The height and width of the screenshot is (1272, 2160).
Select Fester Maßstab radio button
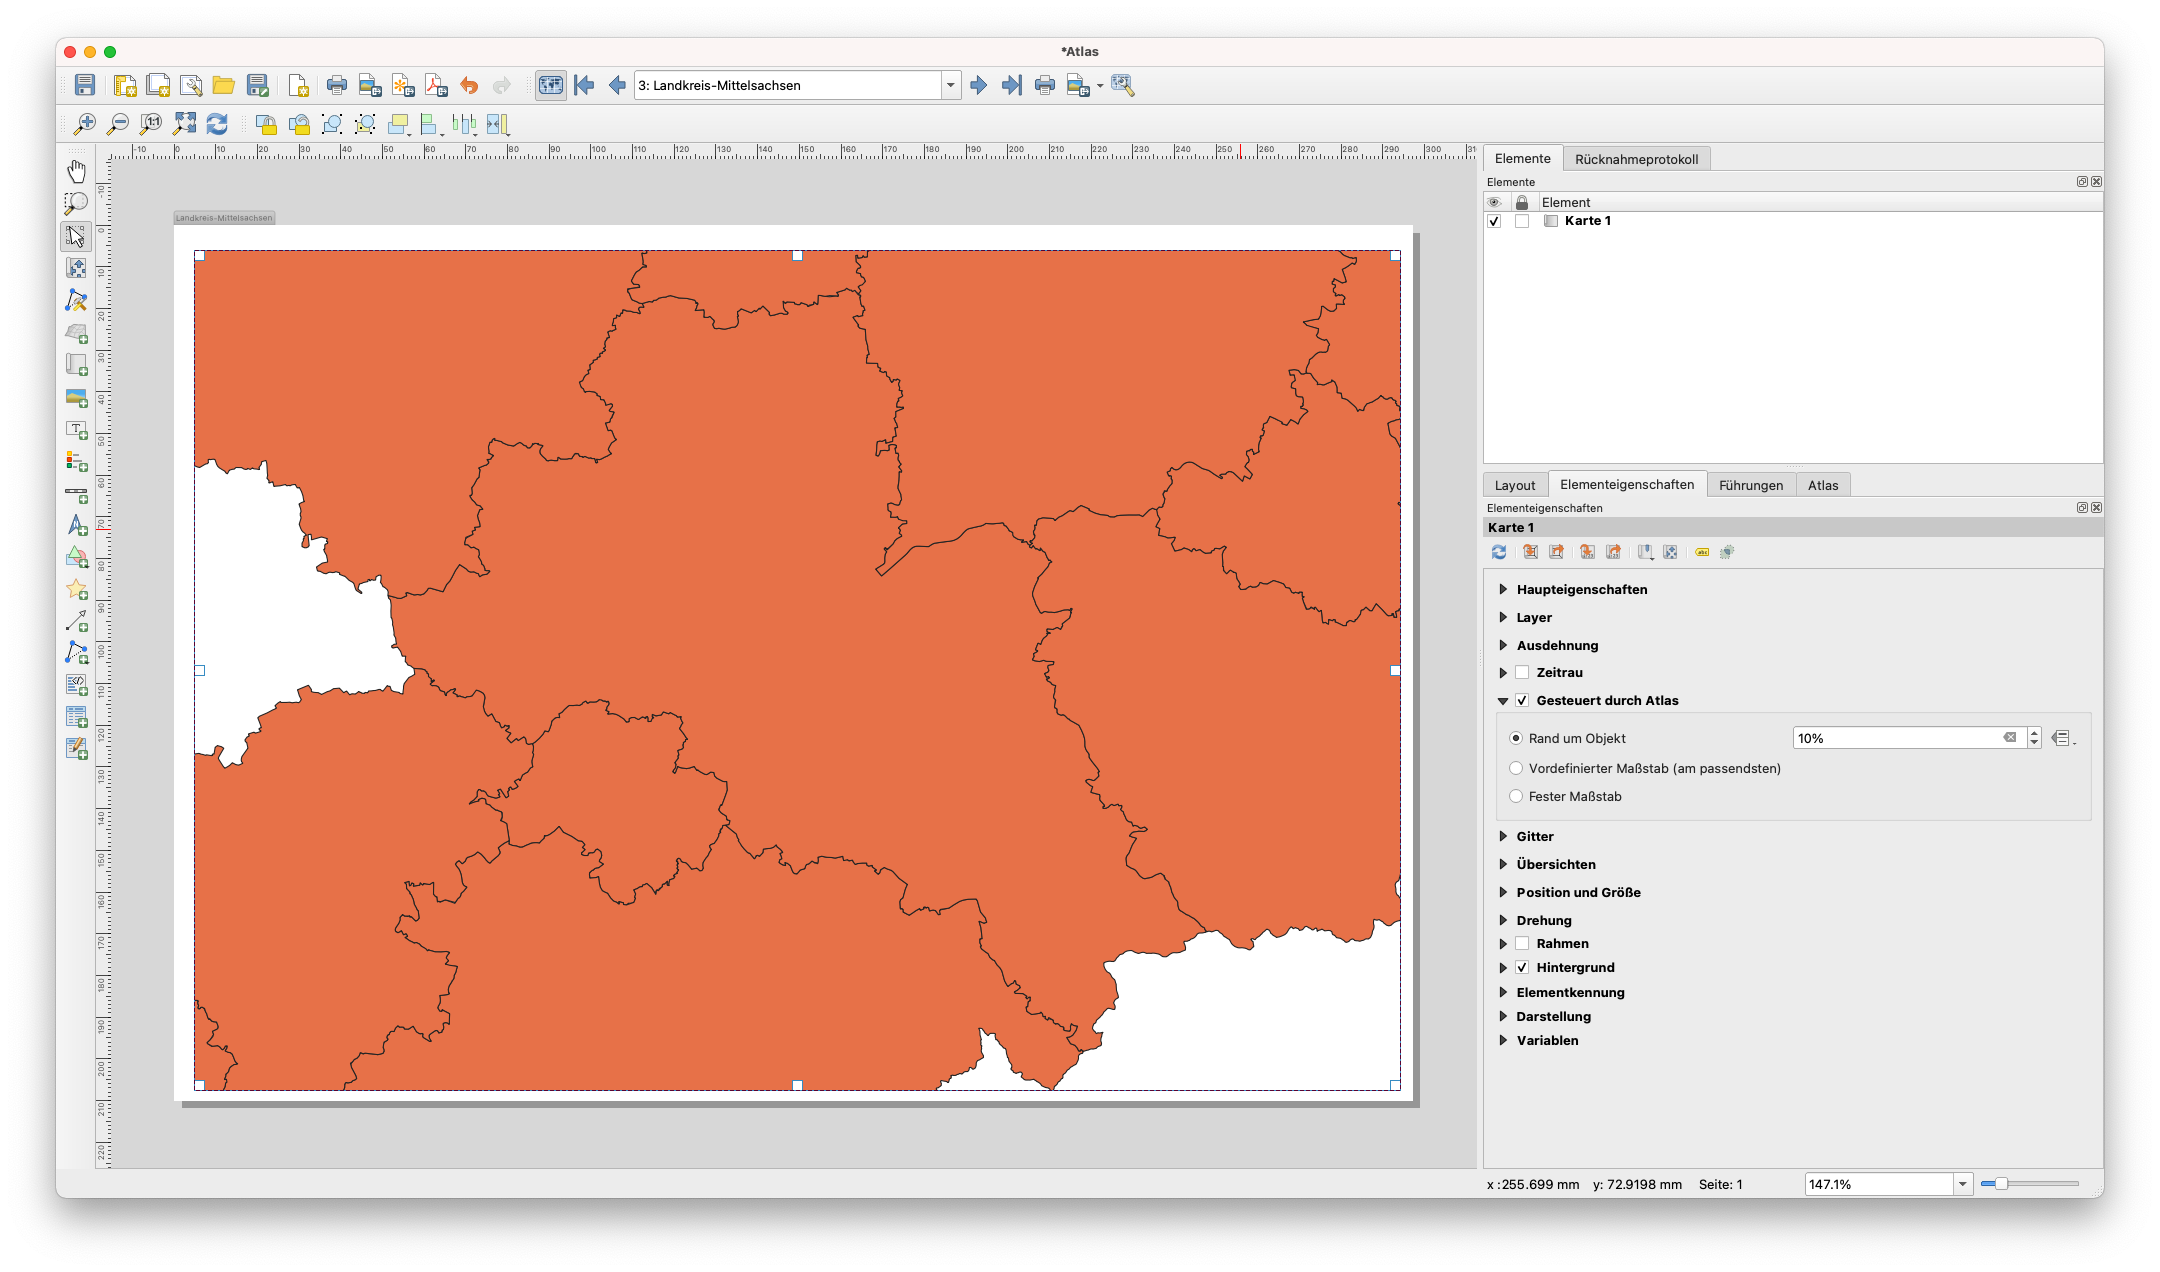point(1516,796)
